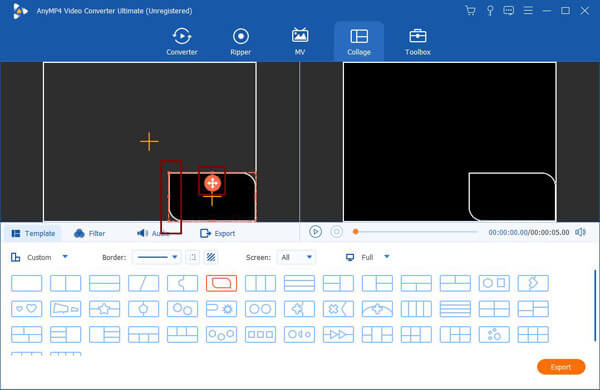Select the two horizontal split template
This screenshot has height=390, width=600.
(x=104, y=283)
